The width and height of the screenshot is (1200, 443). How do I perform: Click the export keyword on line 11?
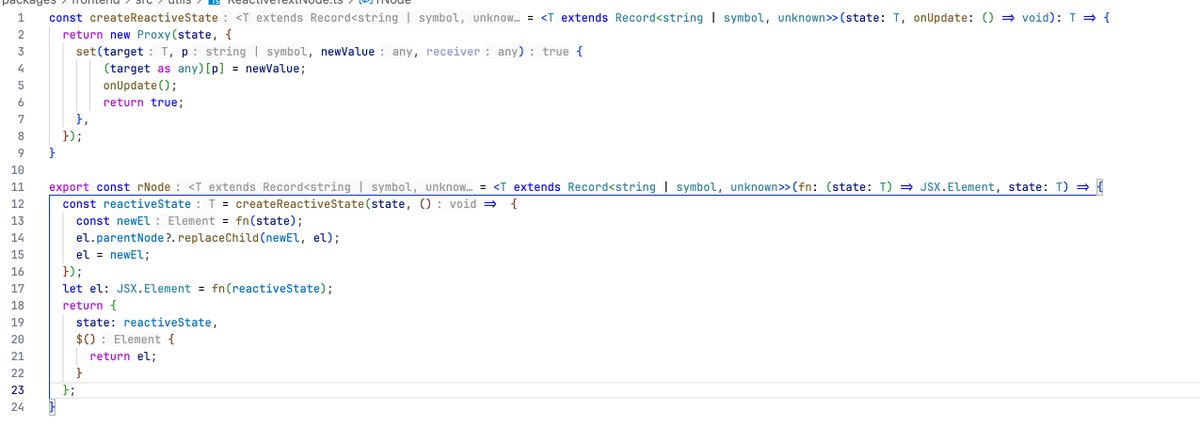point(70,187)
